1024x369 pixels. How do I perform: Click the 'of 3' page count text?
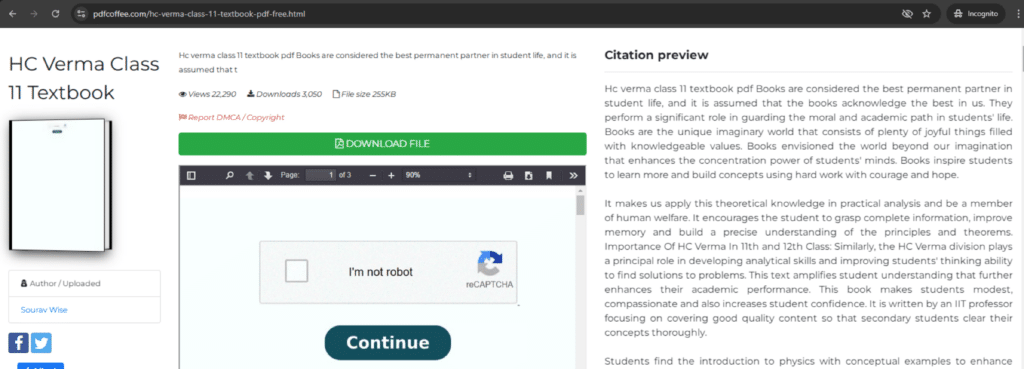click(345, 175)
